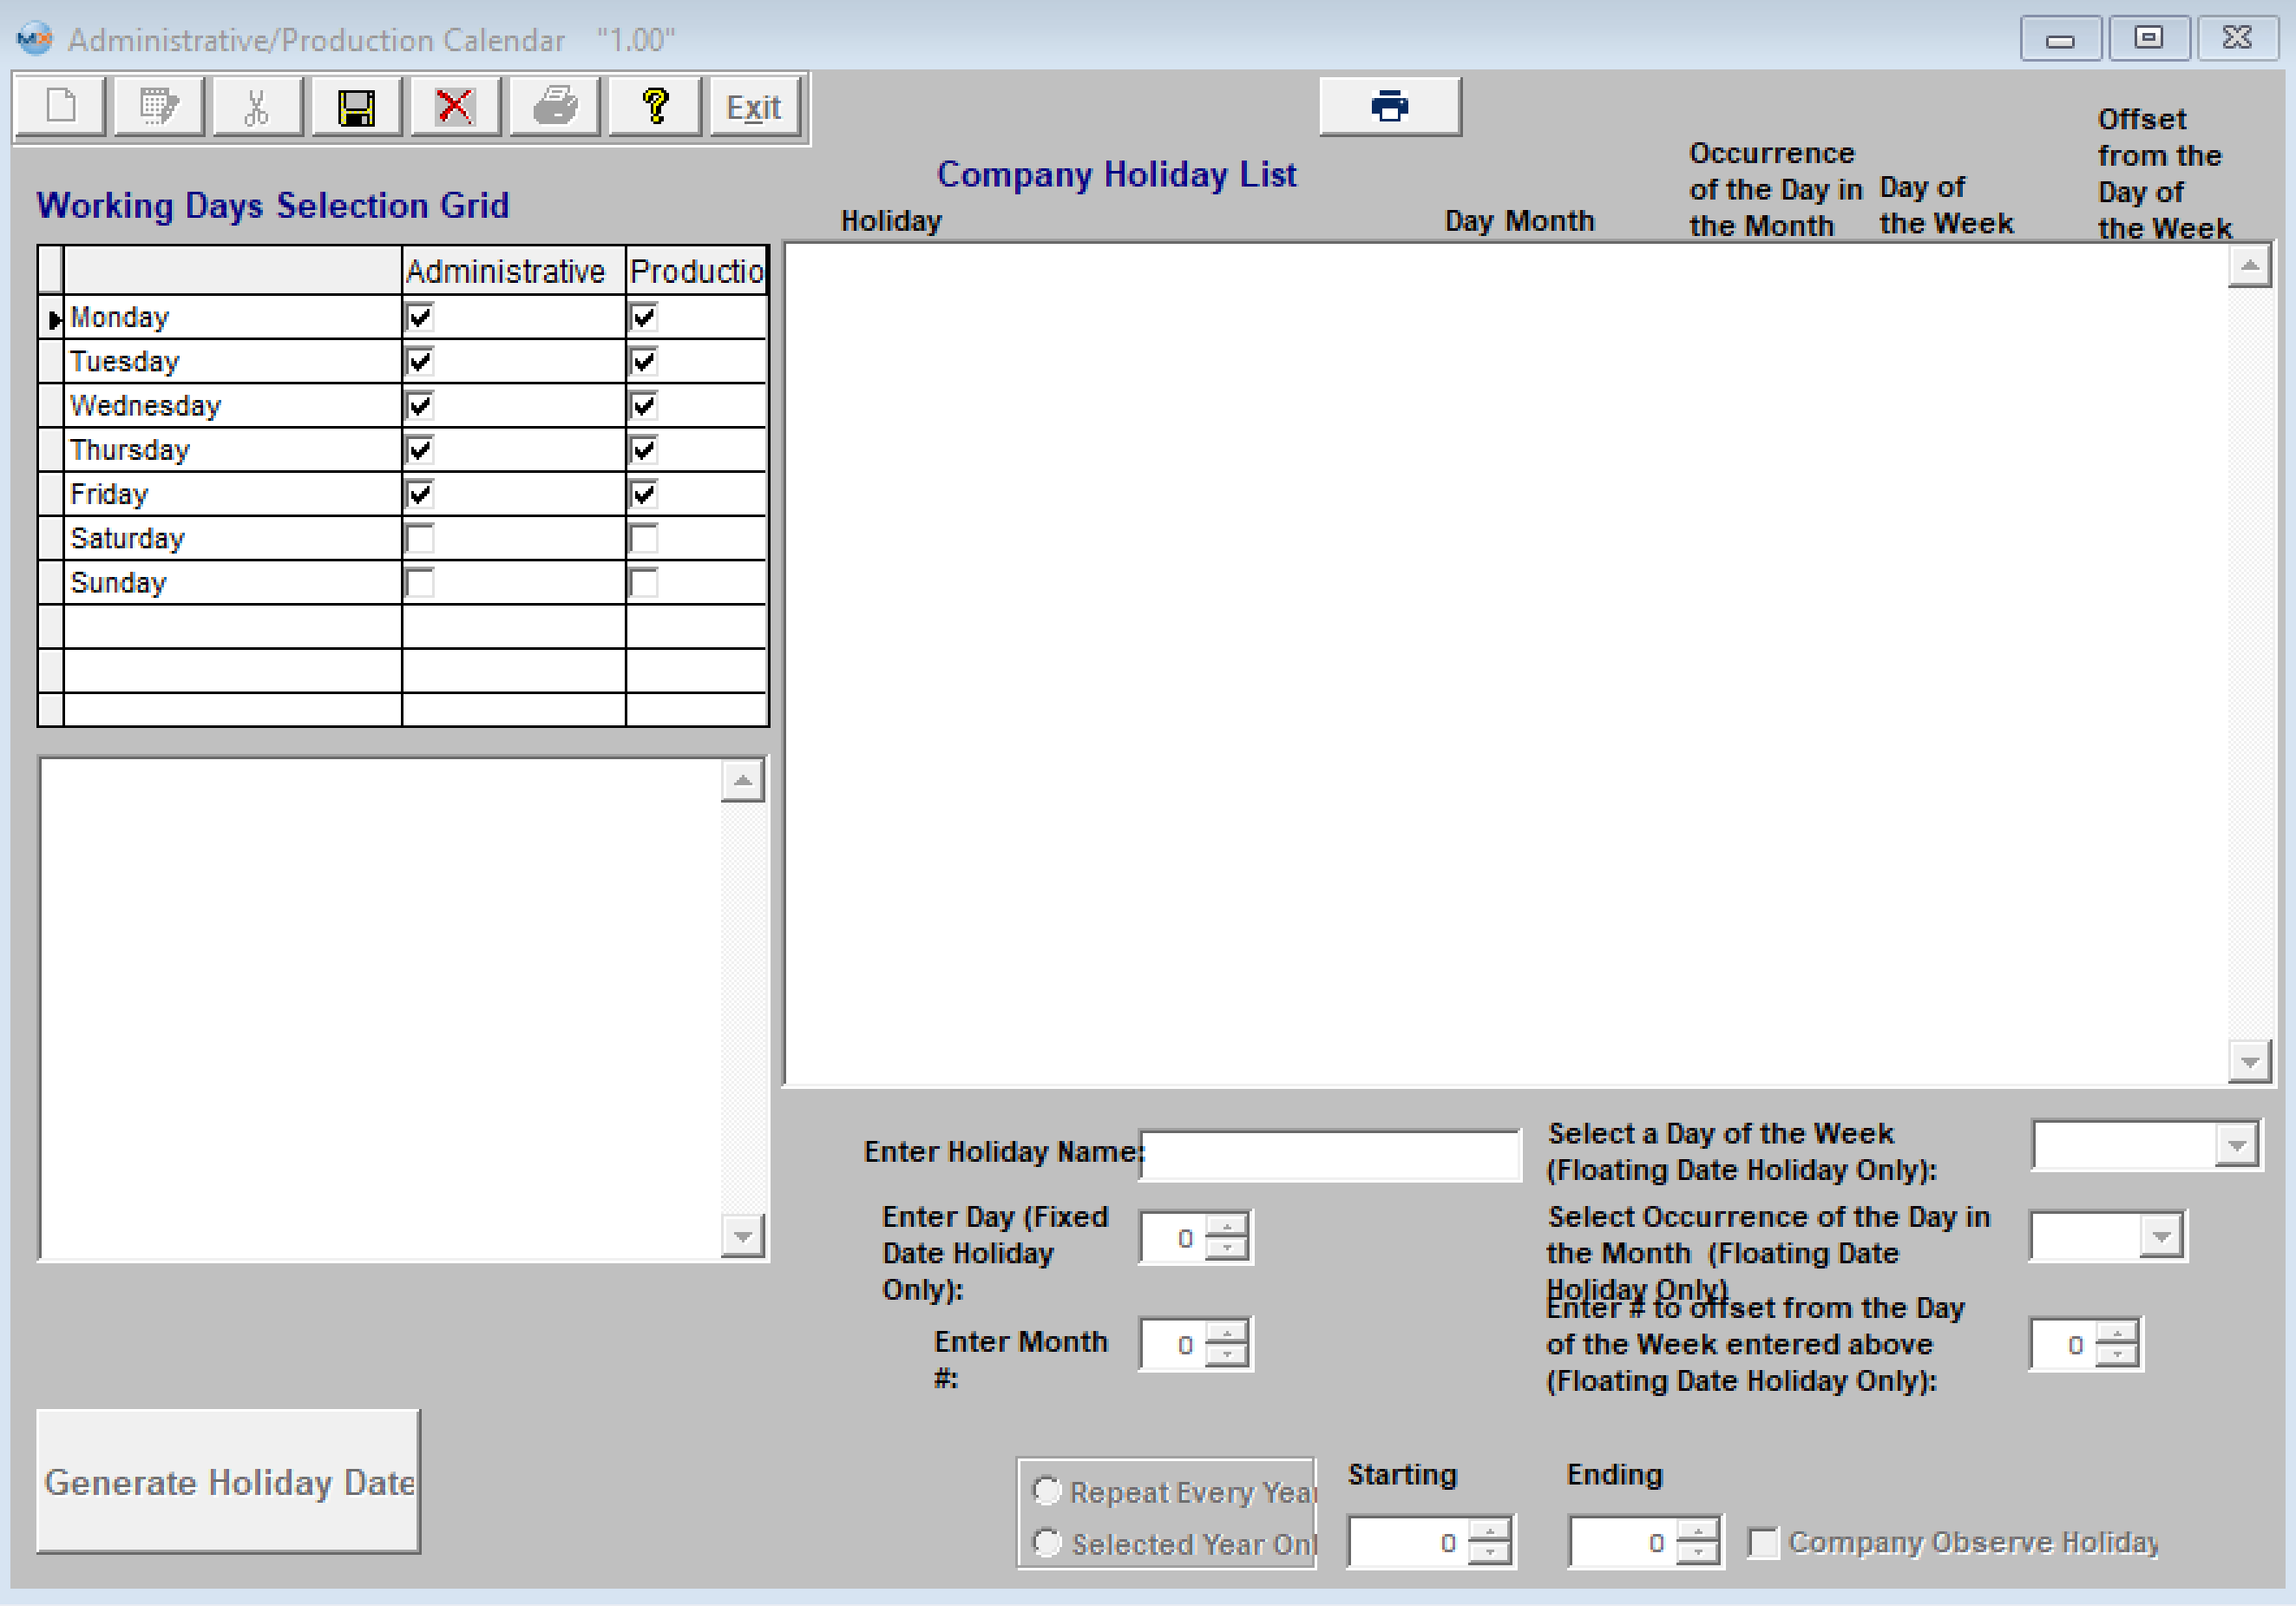
Task: Click the Exit toolbar button
Action: 753,106
